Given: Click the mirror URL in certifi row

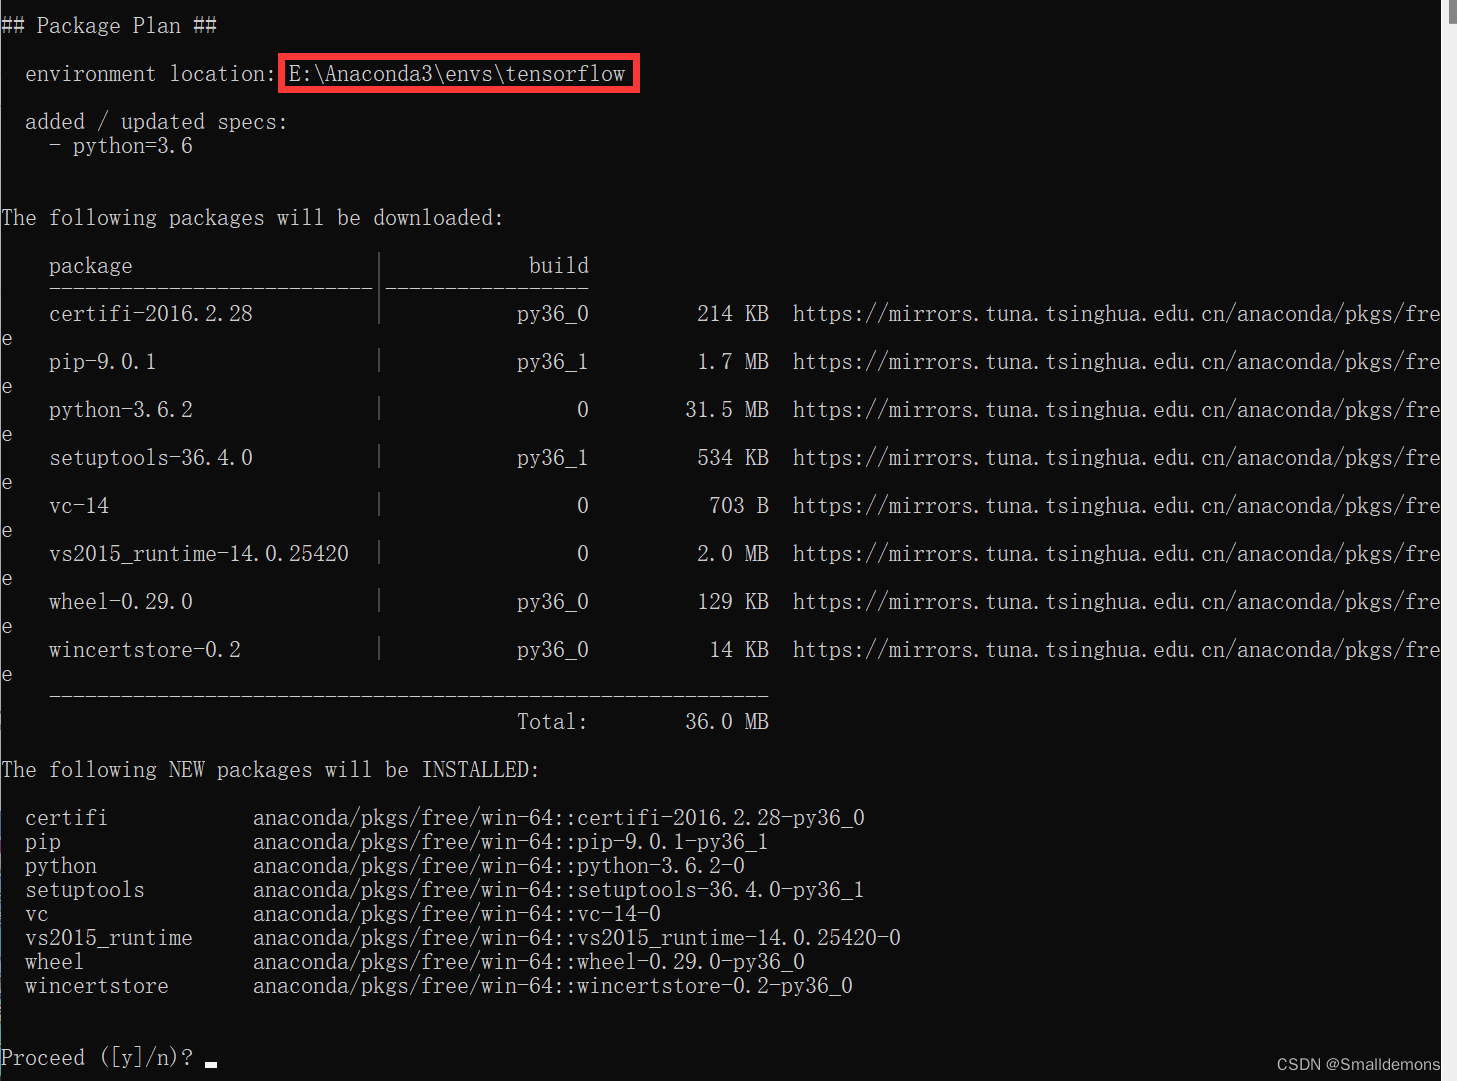Looking at the screenshot, I should (x=1116, y=314).
